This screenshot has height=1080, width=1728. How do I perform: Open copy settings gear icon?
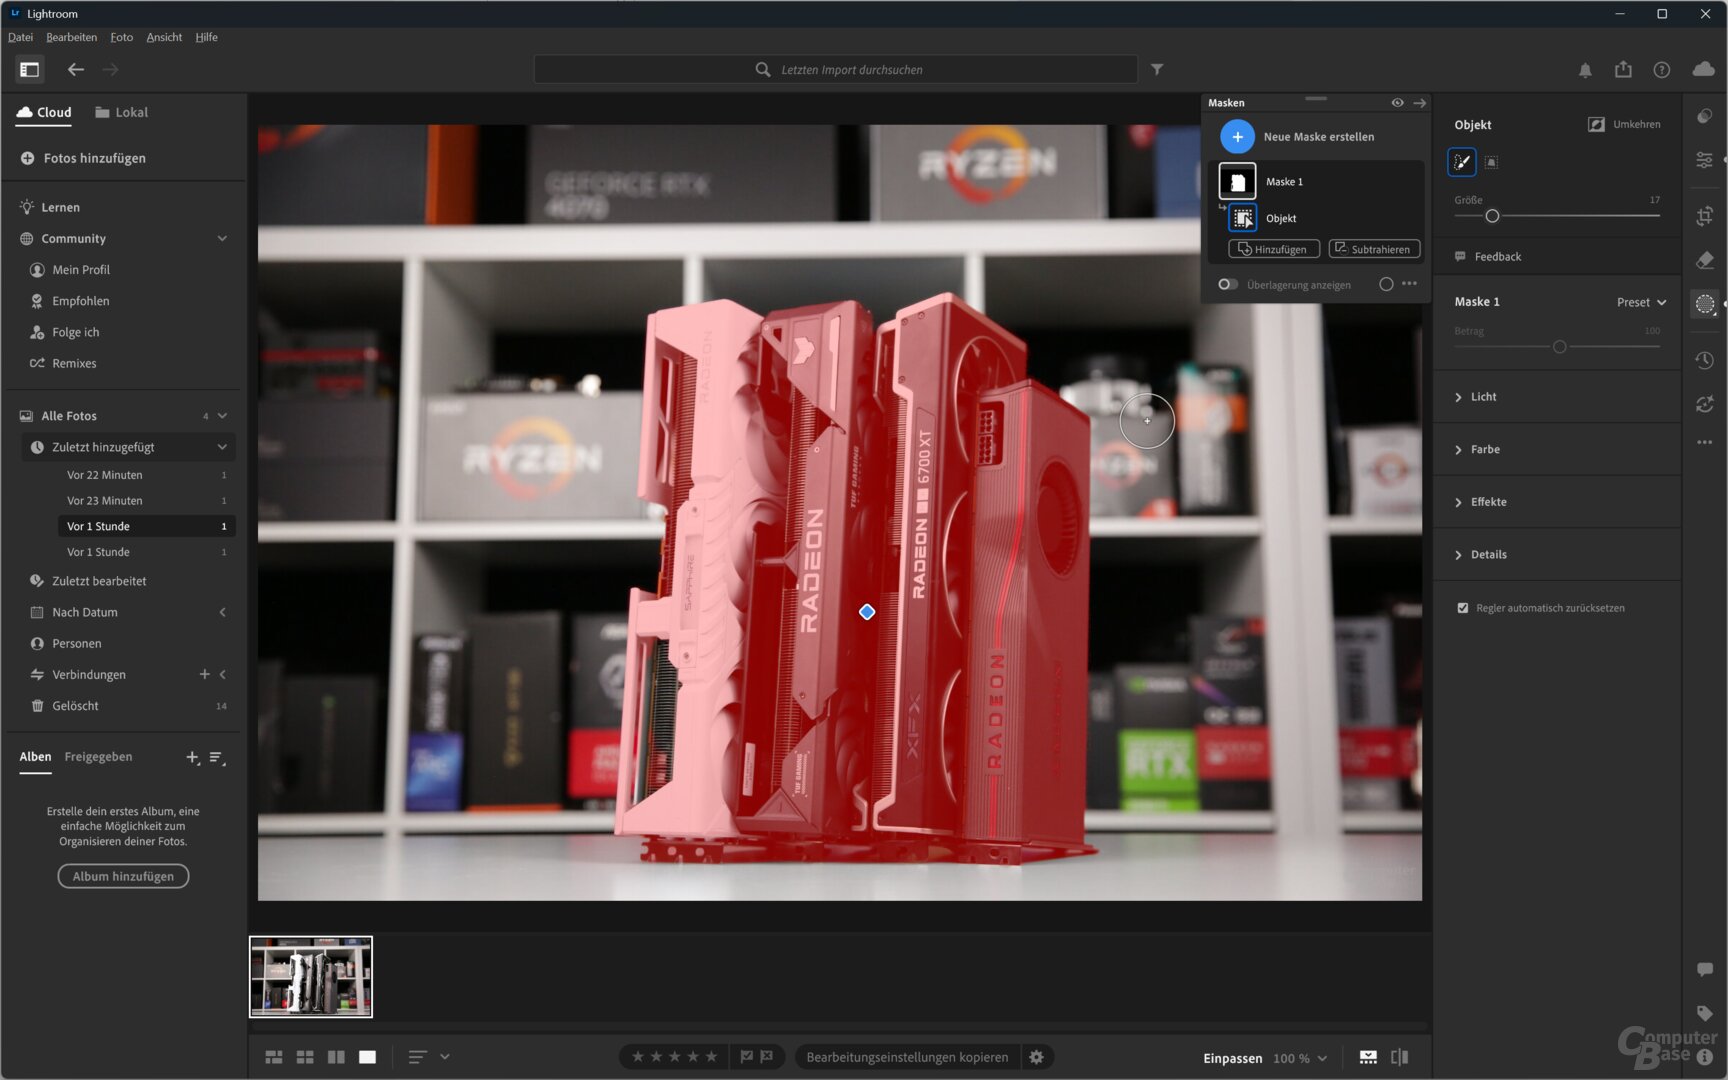click(x=1036, y=1057)
